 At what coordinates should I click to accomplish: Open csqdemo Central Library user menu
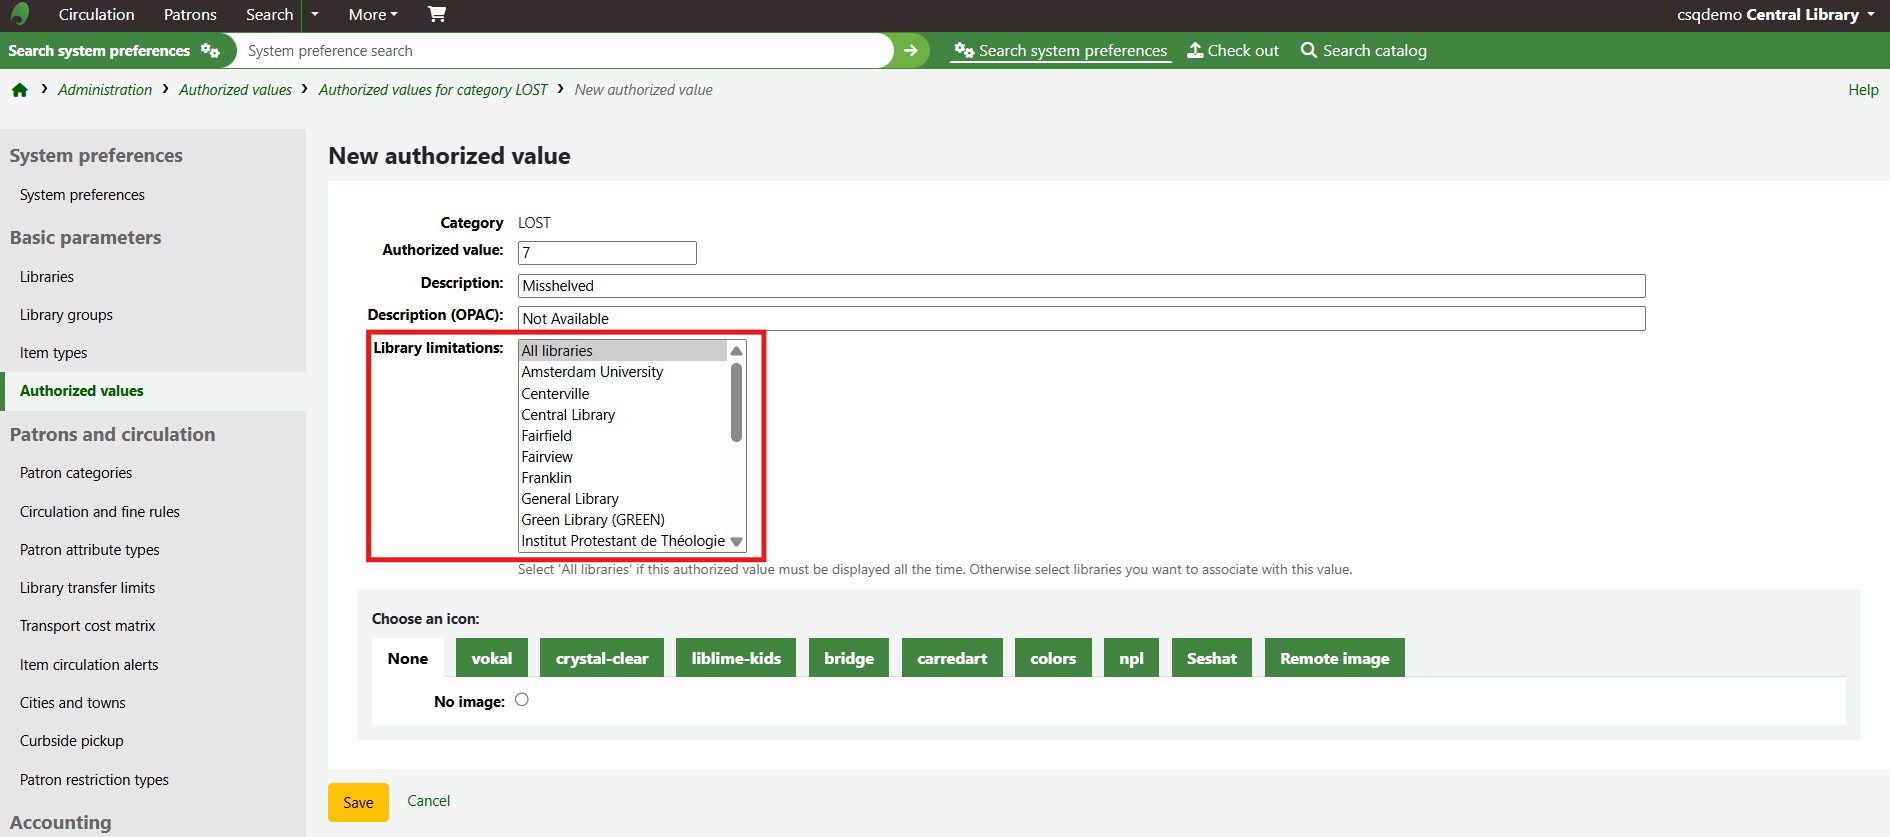(1775, 14)
